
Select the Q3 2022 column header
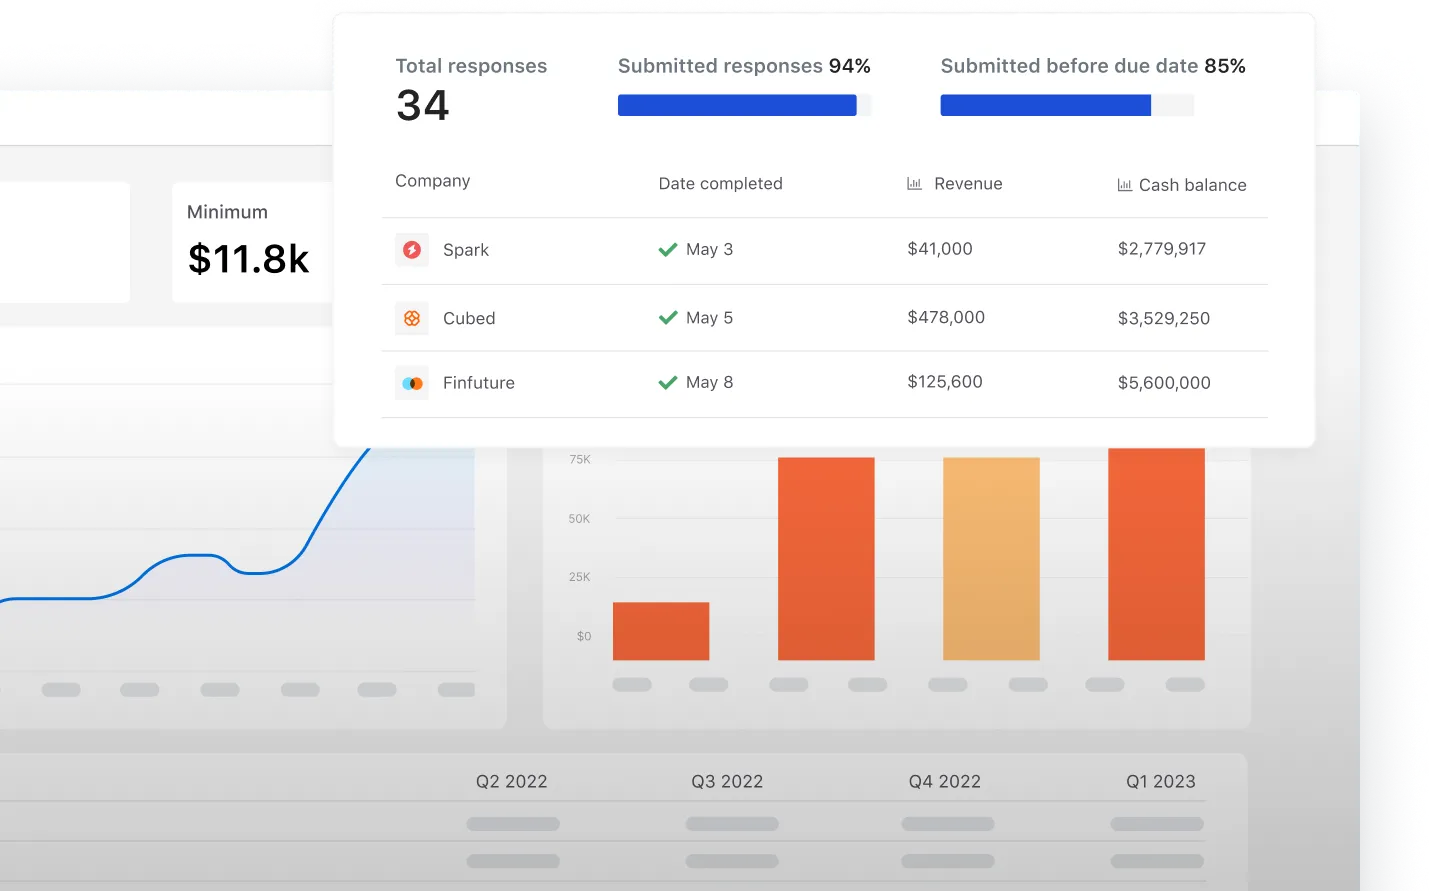[727, 782]
